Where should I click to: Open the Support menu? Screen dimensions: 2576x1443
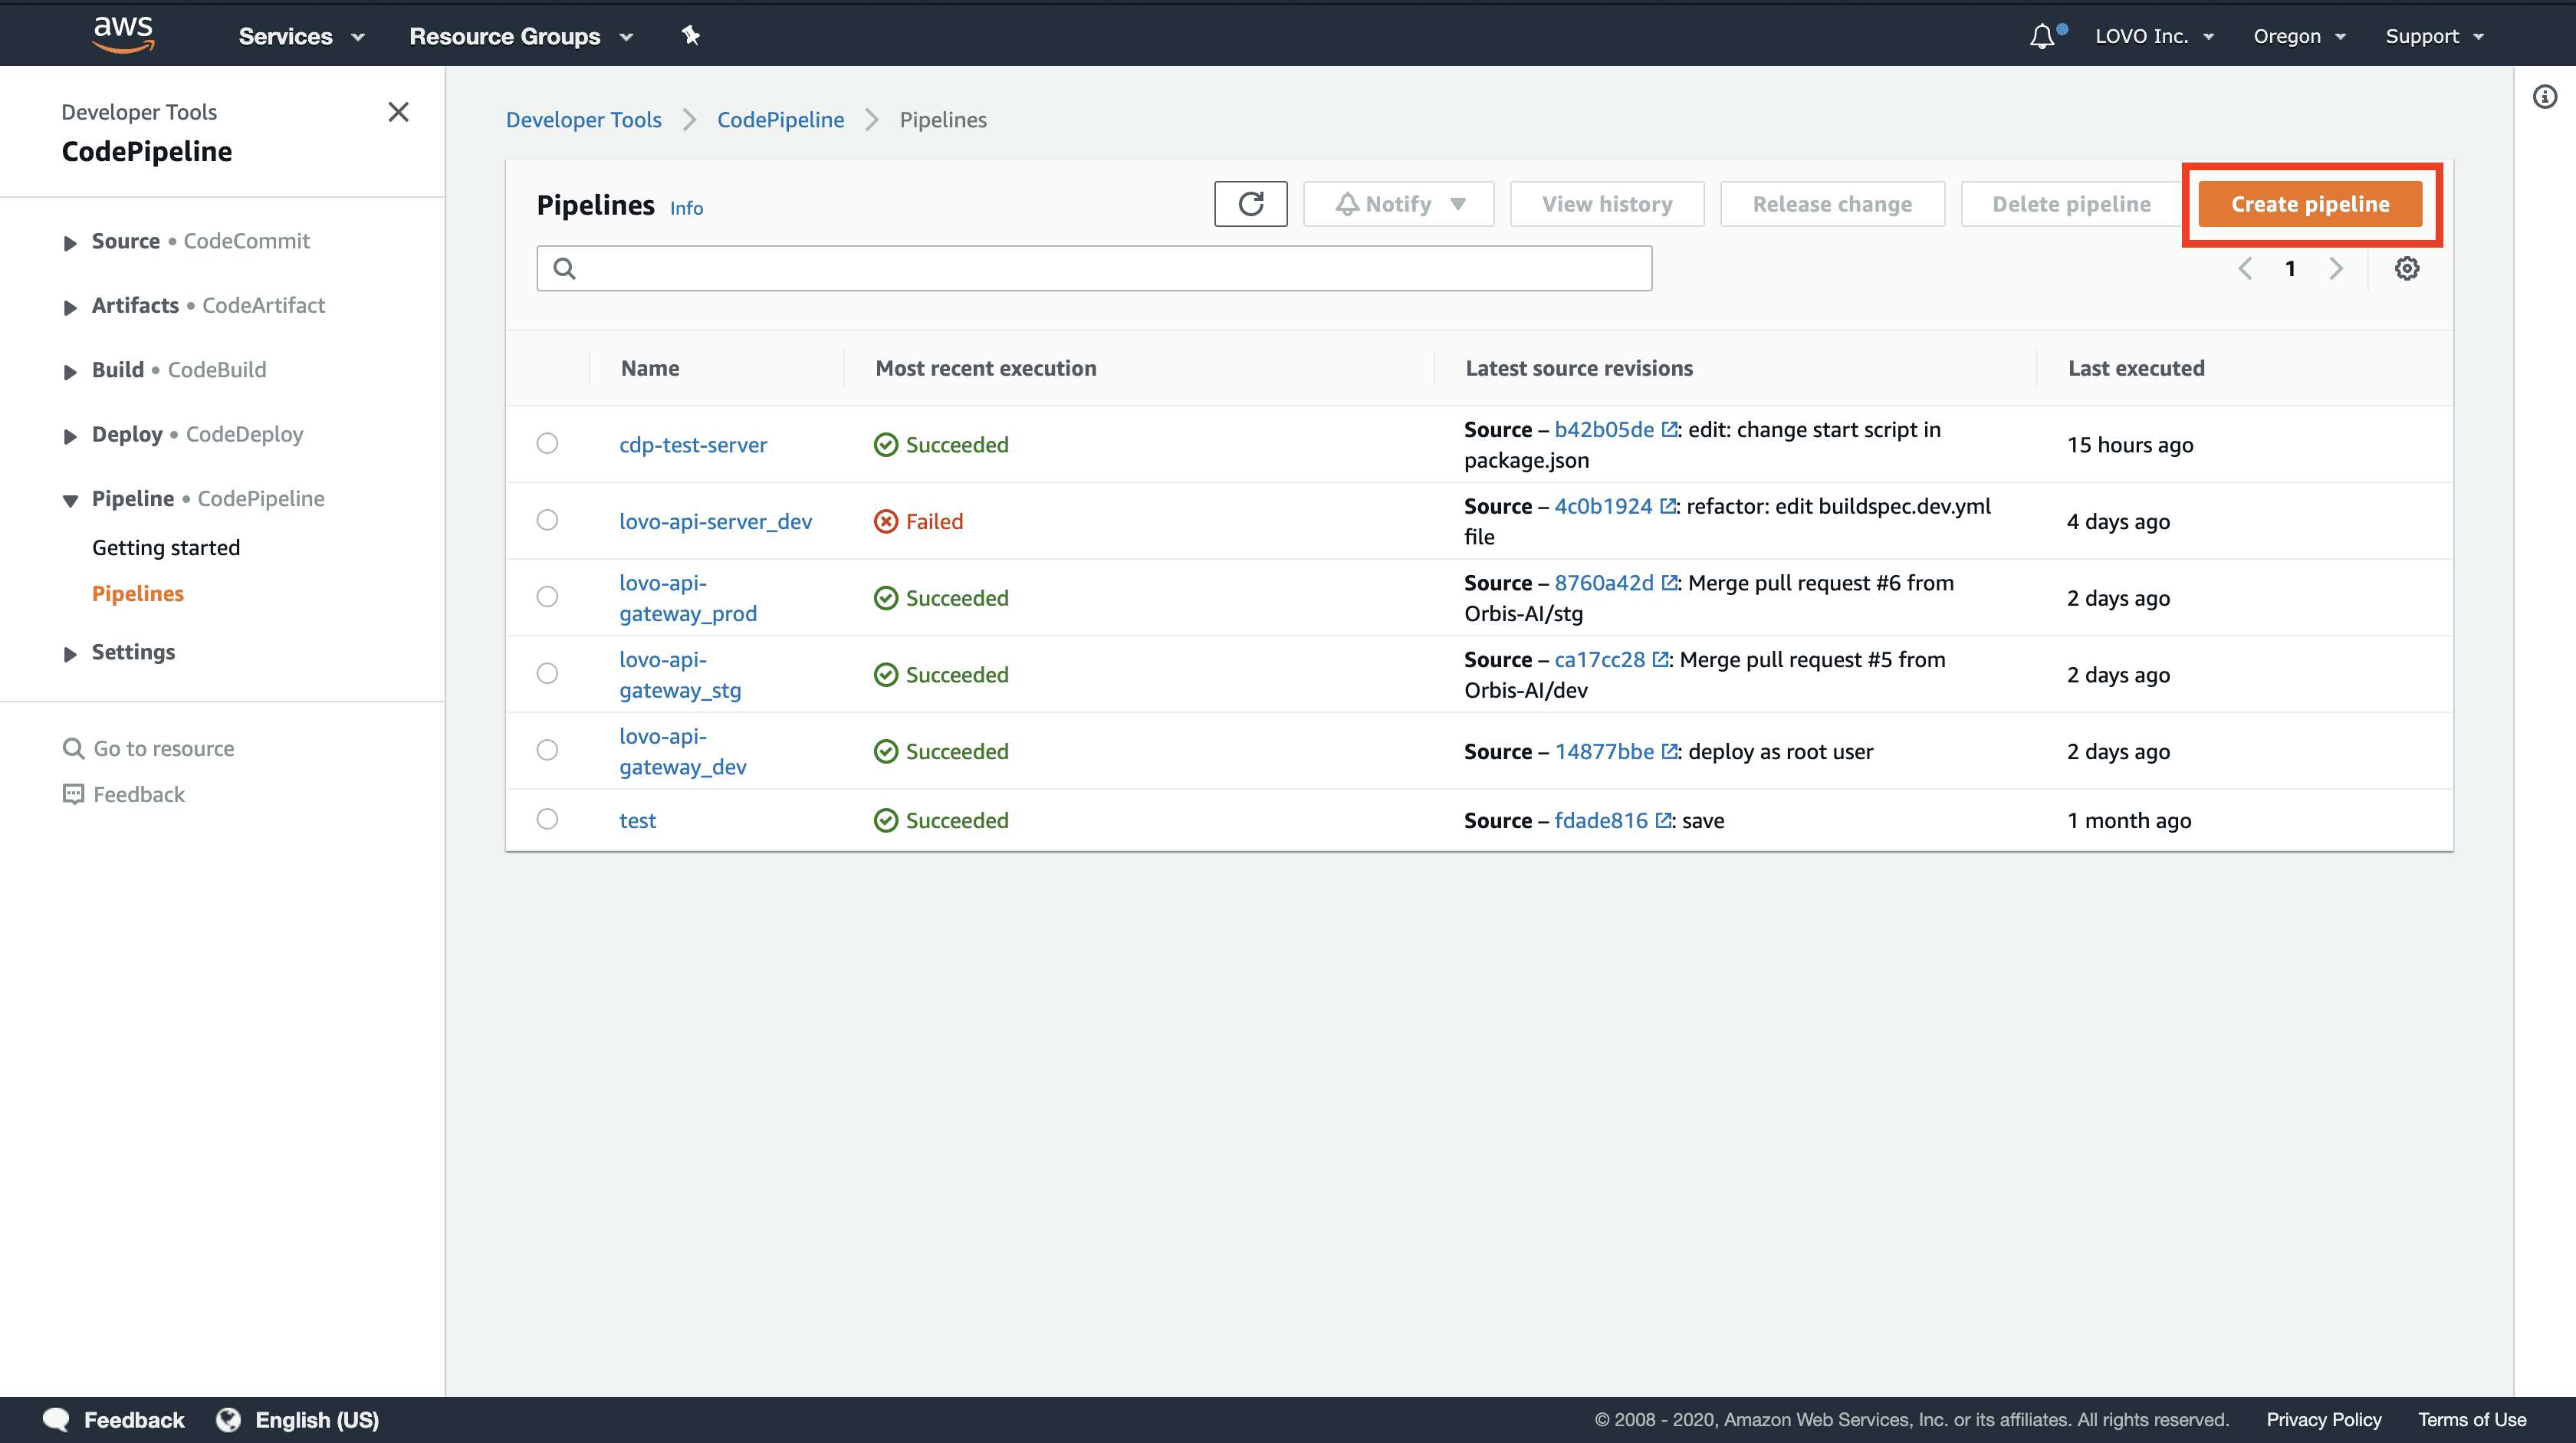click(x=2434, y=36)
